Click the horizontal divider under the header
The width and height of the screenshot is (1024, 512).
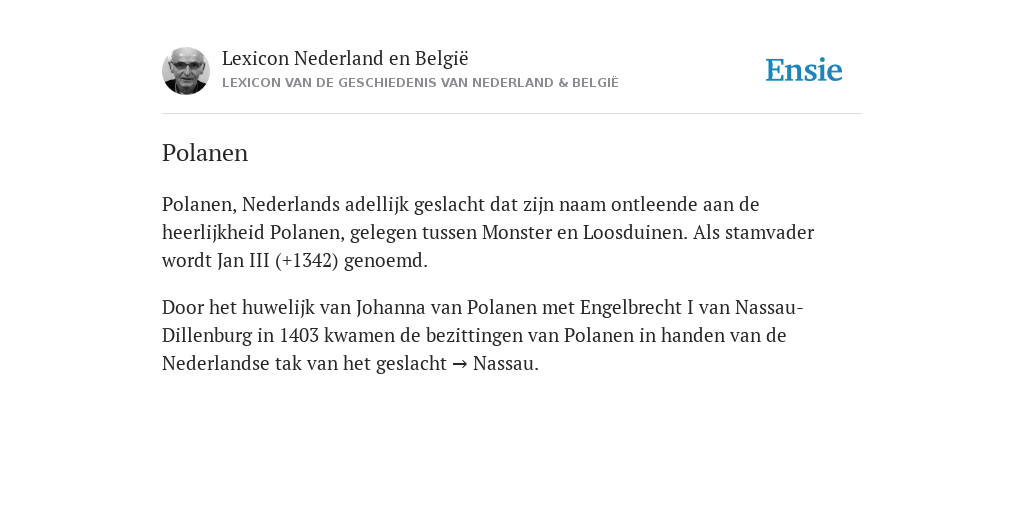512,114
